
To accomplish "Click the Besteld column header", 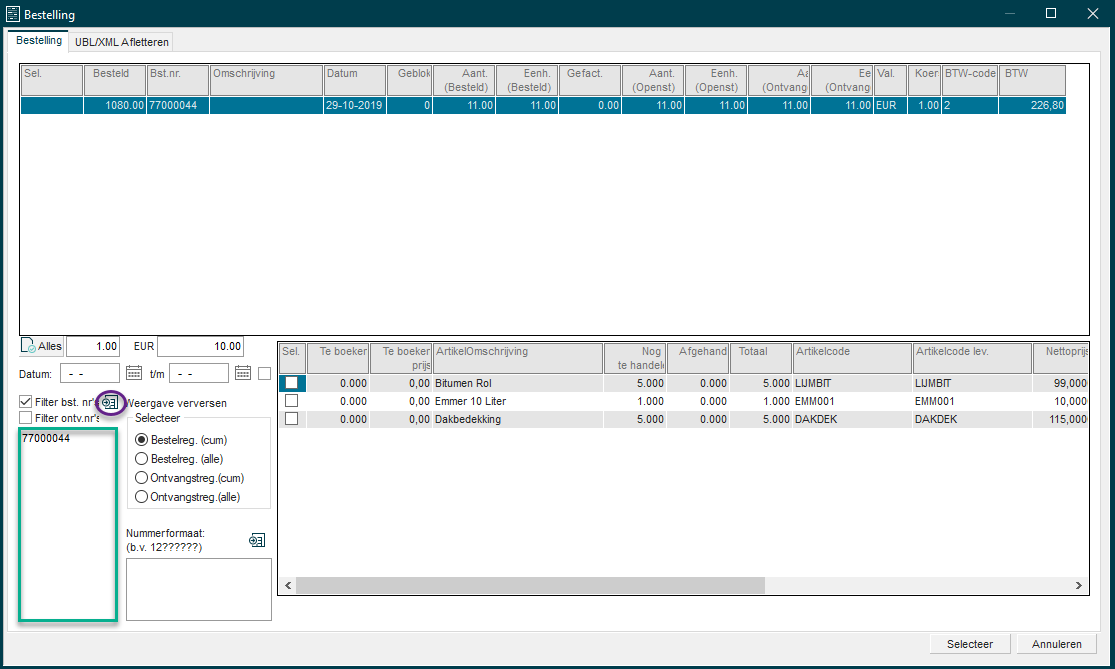I will click(114, 80).
